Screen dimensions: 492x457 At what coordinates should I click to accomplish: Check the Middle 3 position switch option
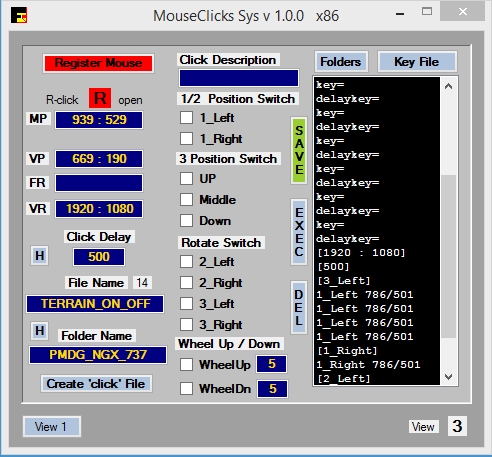pyautogui.click(x=186, y=200)
